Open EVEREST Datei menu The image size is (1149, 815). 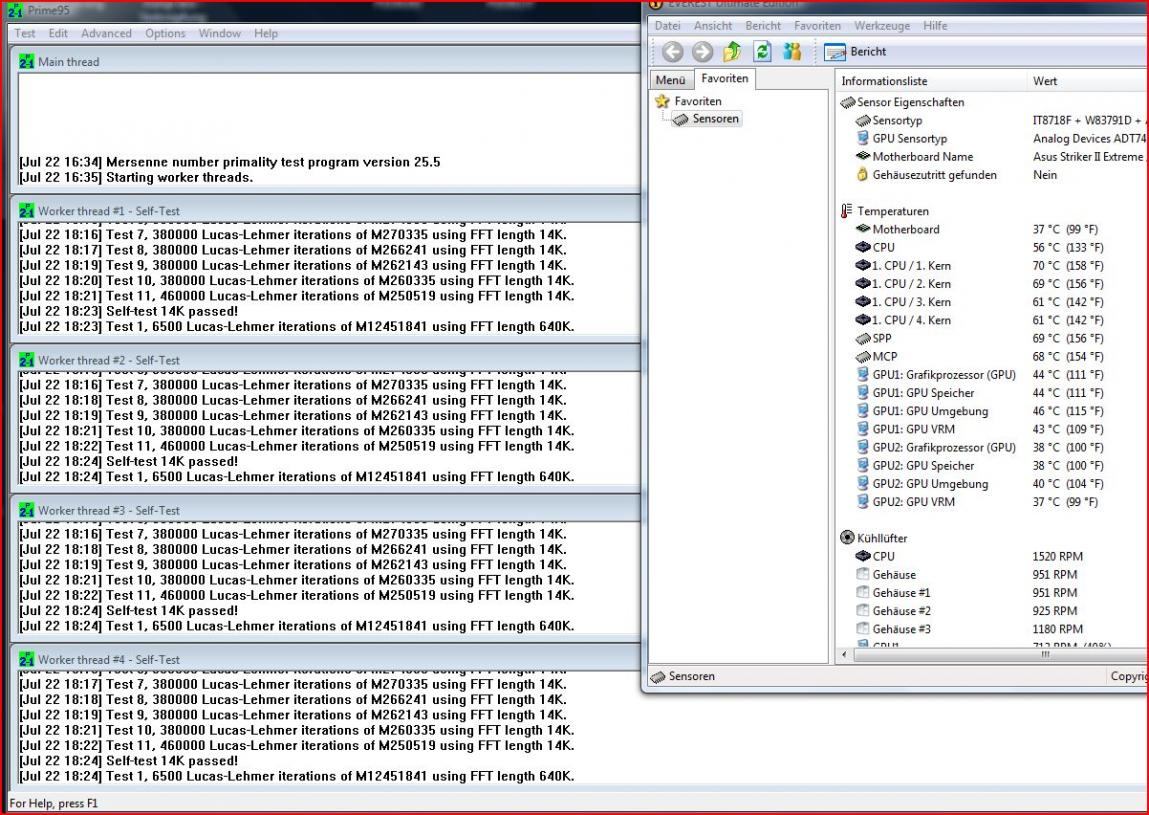[x=667, y=26]
